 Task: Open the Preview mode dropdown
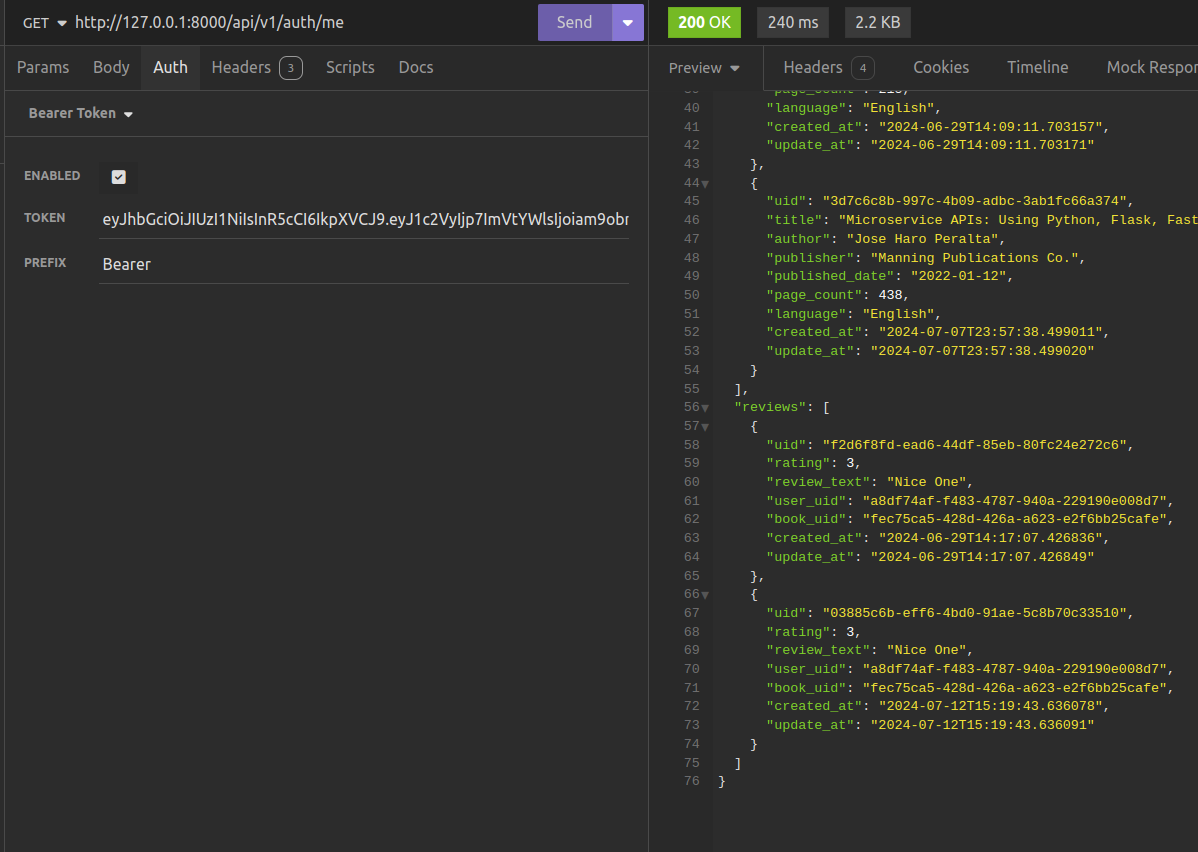pyautogui.click(x=704, y=68)
